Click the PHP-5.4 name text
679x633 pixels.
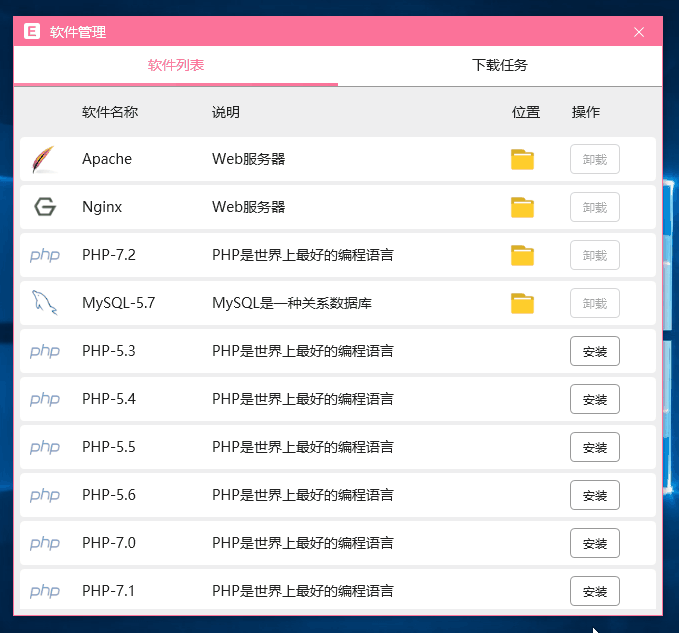[109, 399]
